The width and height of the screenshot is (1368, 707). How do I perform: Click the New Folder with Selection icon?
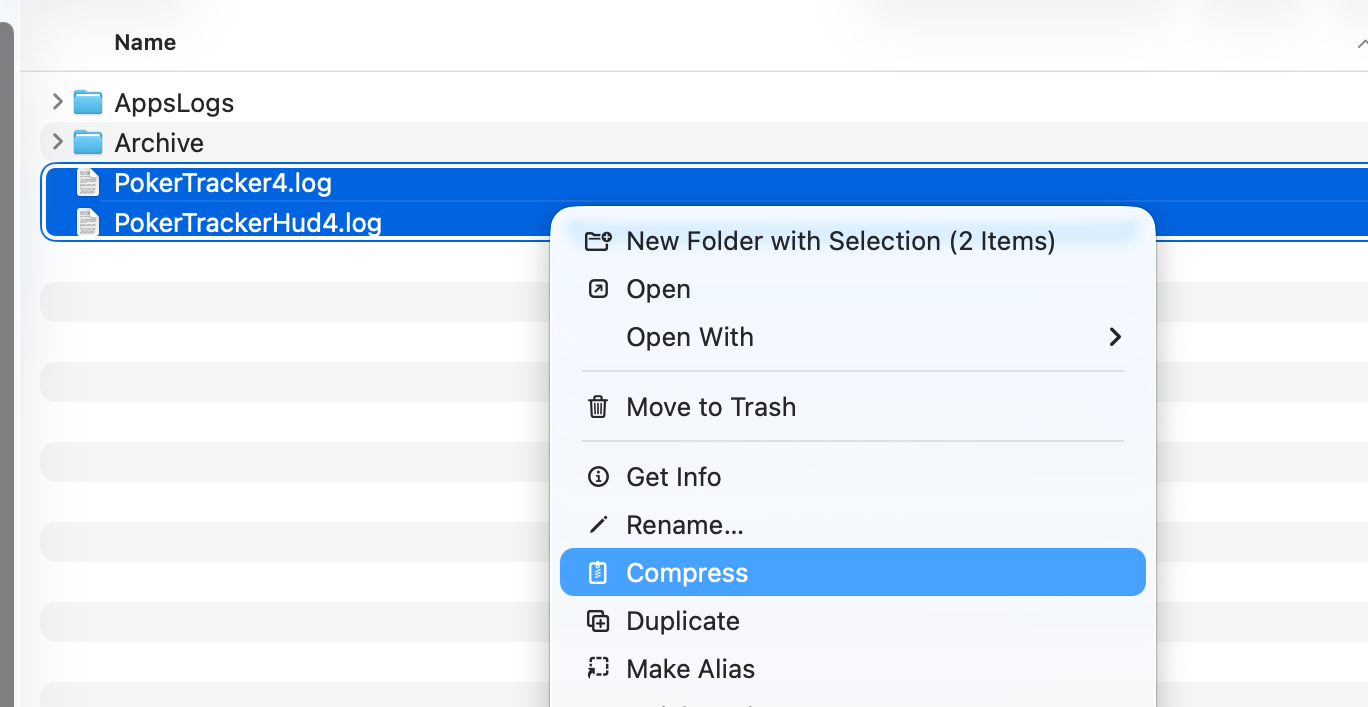[x=598, y=240]
